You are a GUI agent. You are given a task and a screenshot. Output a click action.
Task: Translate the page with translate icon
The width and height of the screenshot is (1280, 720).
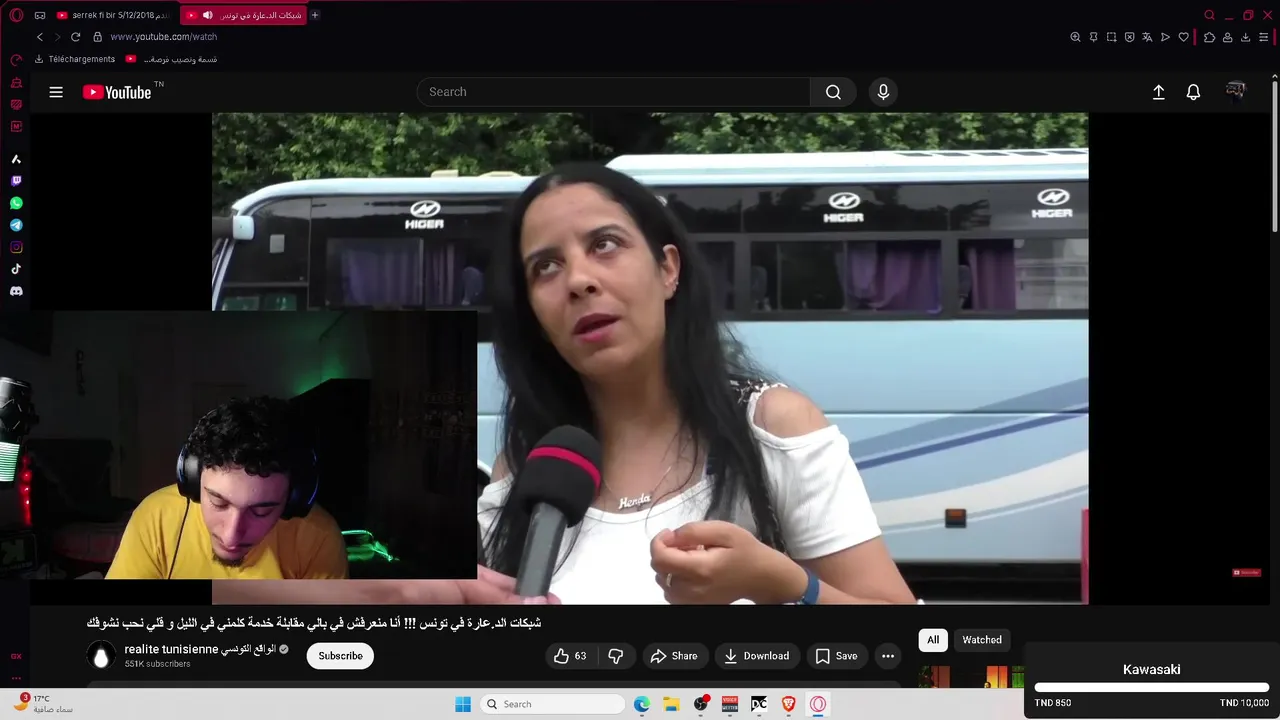[1147, 37]
